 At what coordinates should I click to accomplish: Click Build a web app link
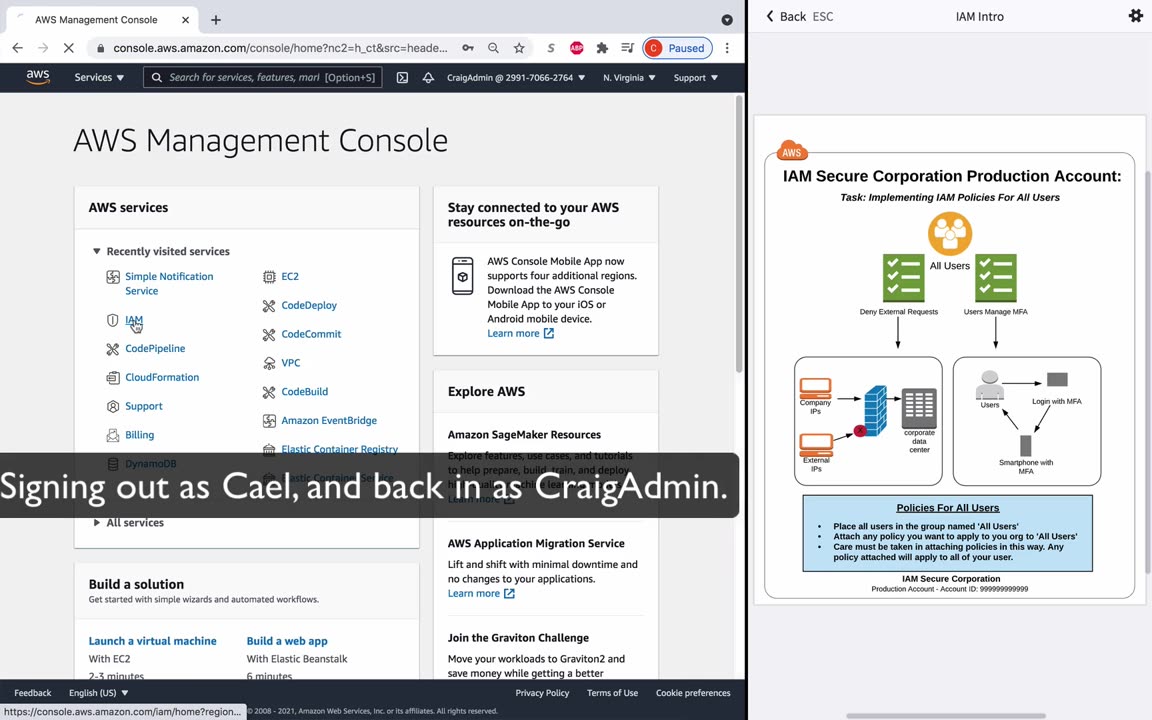287,641
